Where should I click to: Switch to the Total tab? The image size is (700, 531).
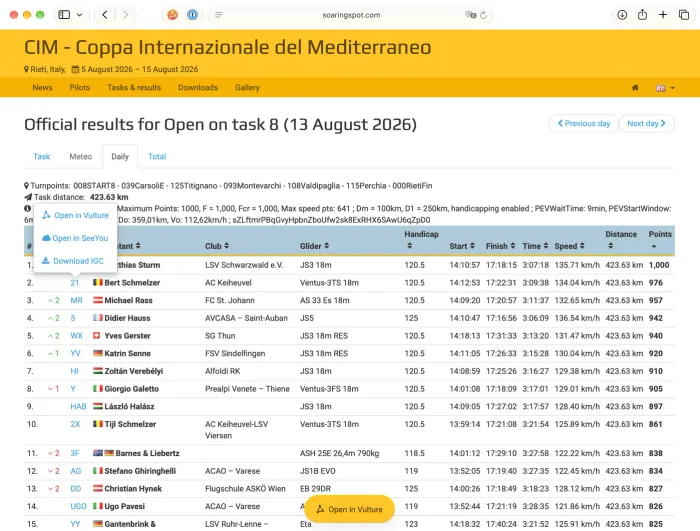[x=157, y=156]
